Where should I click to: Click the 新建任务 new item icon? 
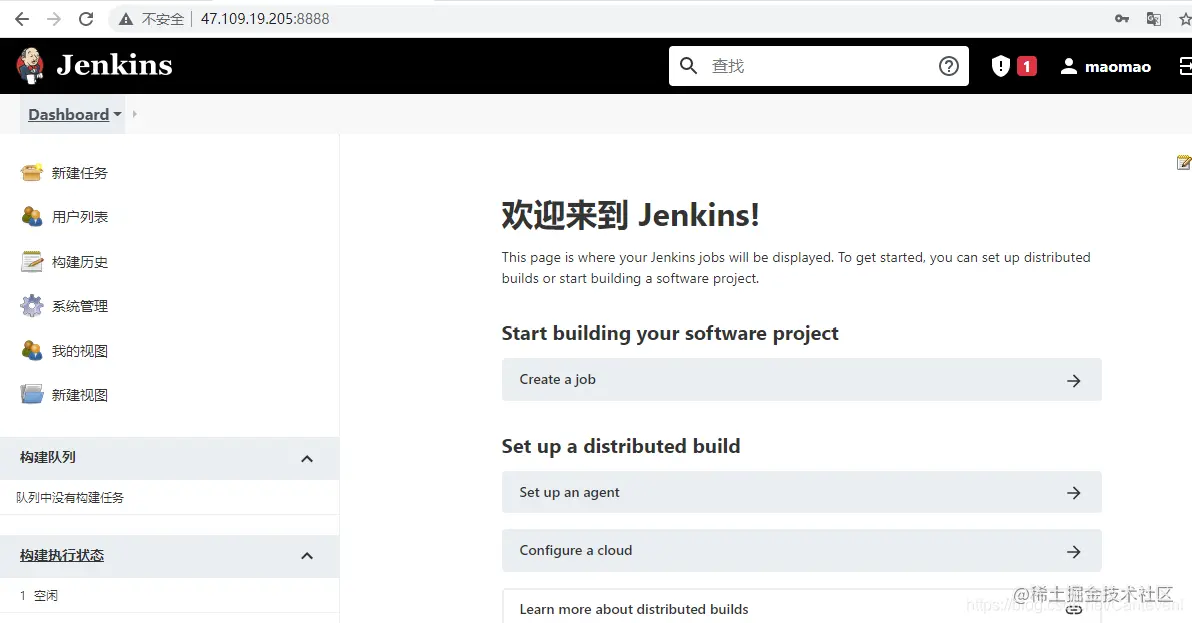pyautogui.click(x=31, y=172)
